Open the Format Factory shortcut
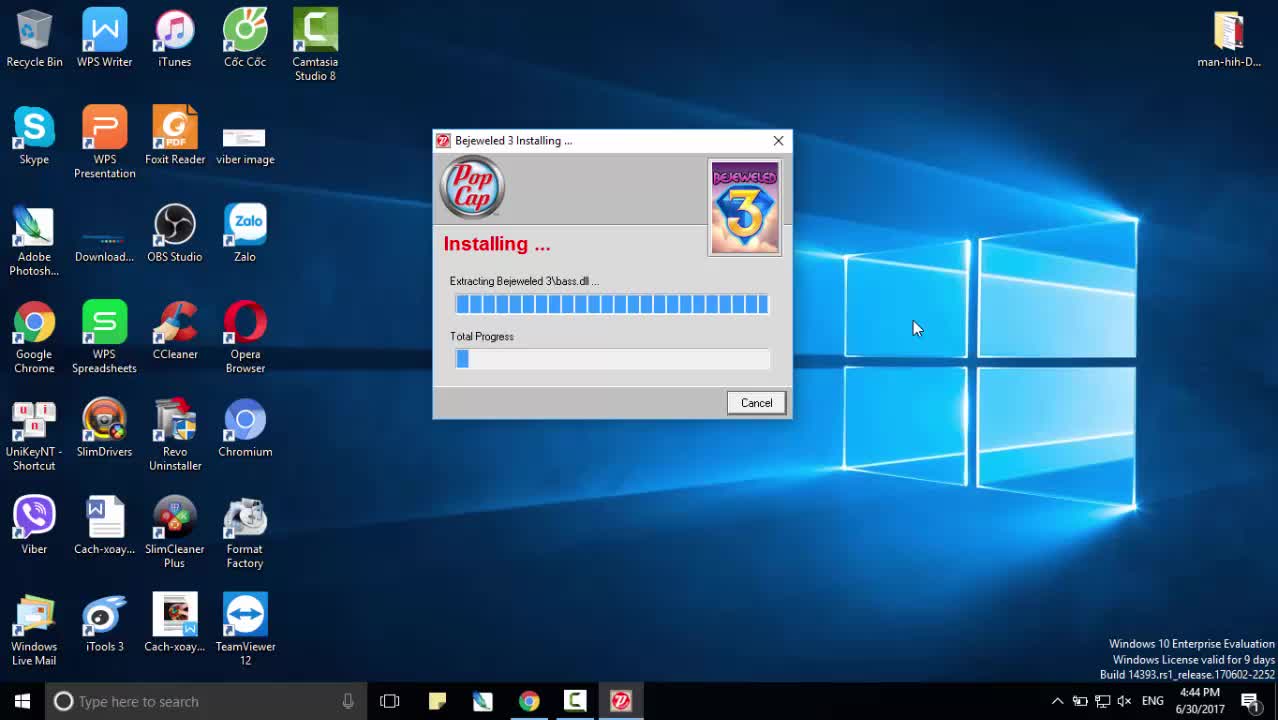1278x720 pixels. 245,533
